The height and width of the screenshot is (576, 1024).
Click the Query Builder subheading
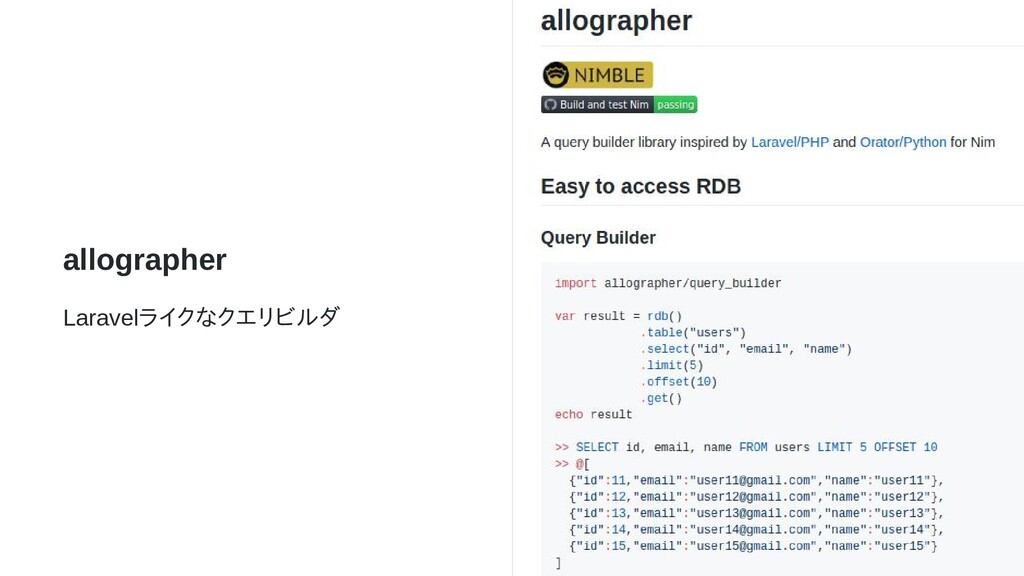[x=598, y=238]
